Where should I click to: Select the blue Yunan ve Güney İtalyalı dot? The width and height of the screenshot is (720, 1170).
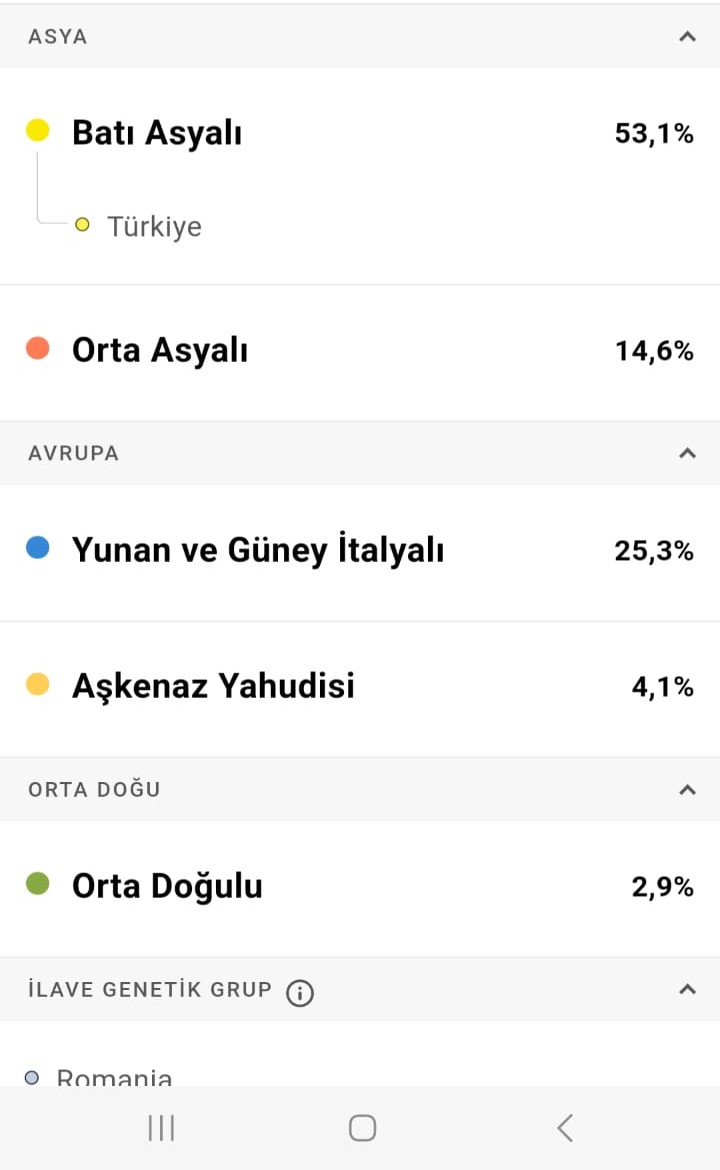click(37, 548)
